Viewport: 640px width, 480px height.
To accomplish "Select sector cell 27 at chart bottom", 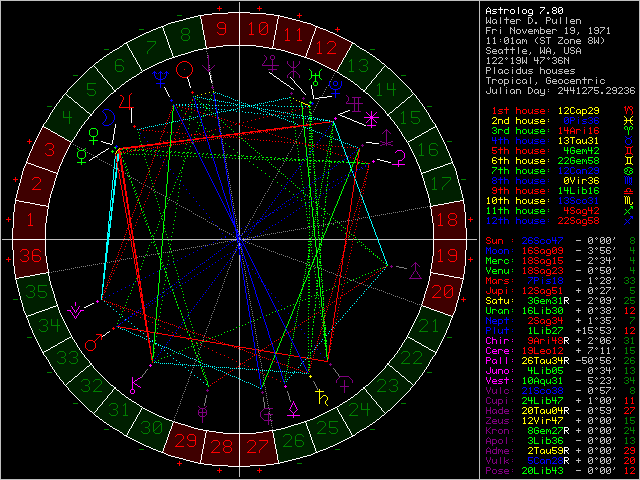I will pyautogui.click(x=257, y=447).
